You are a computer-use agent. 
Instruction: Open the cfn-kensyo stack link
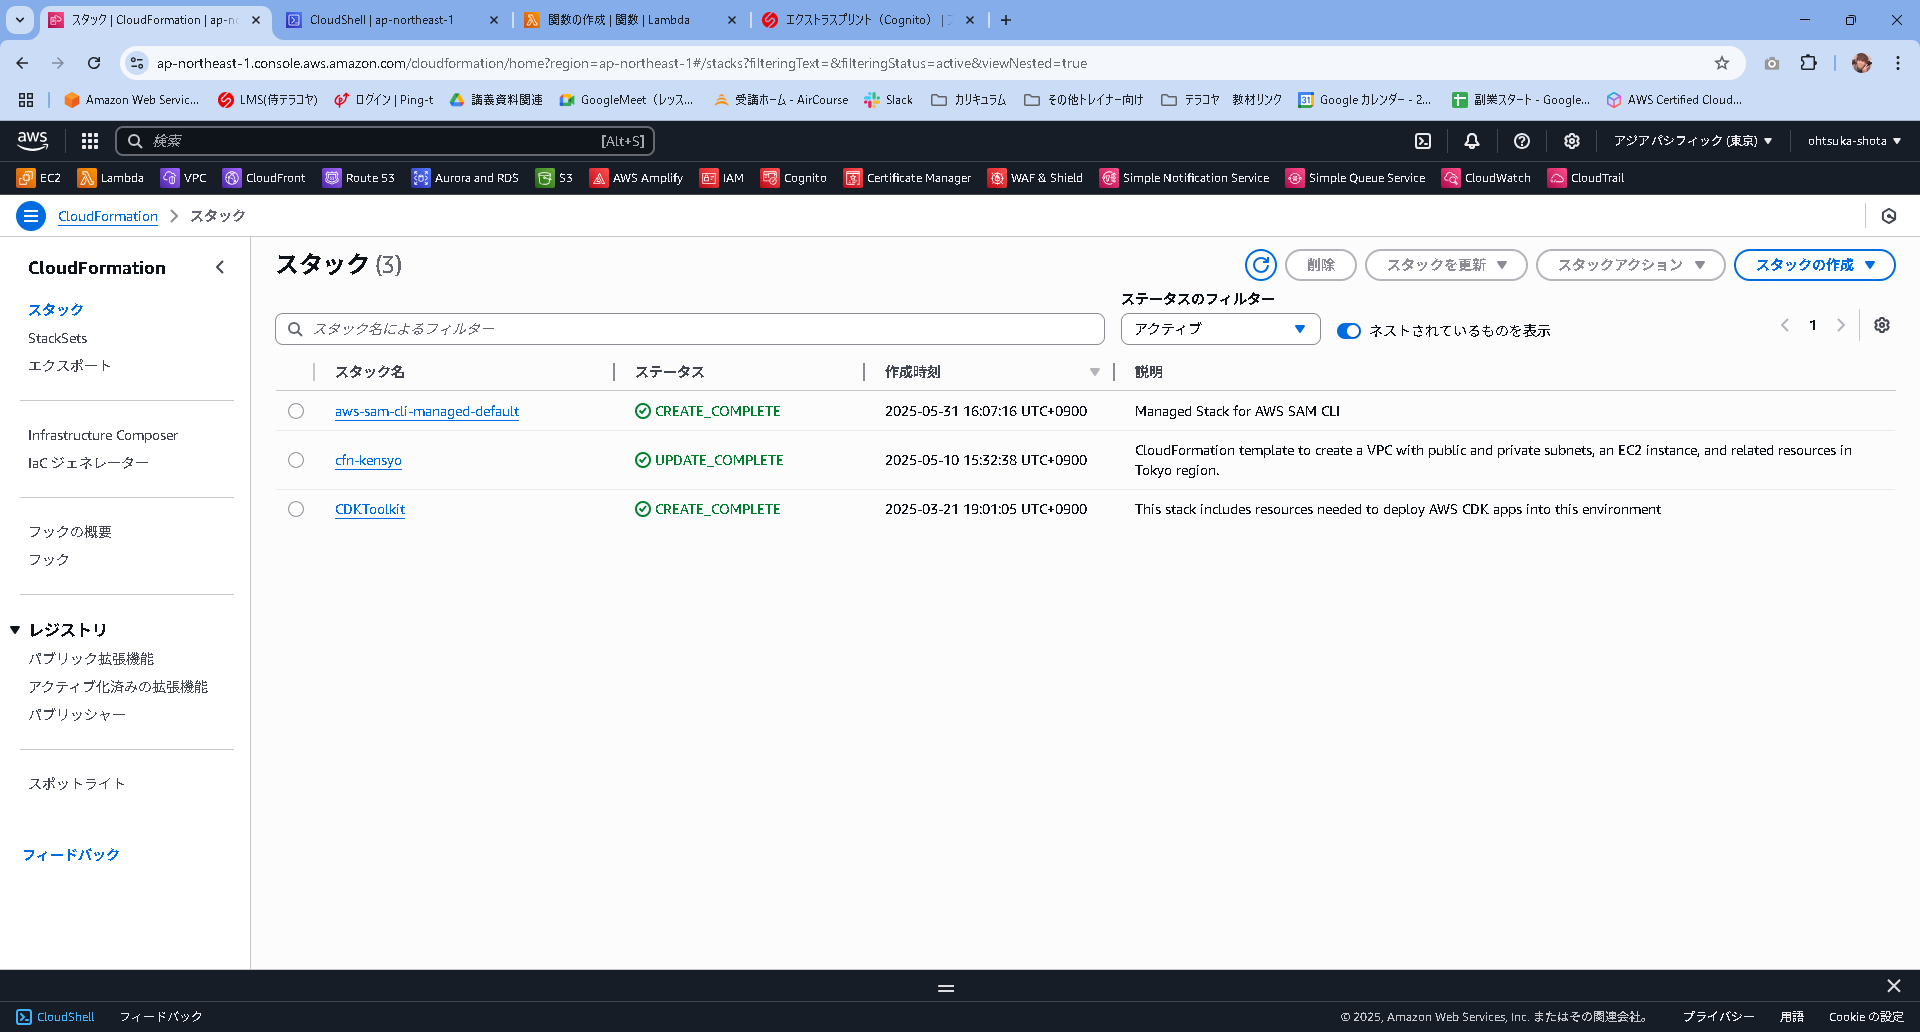(368, 460)
